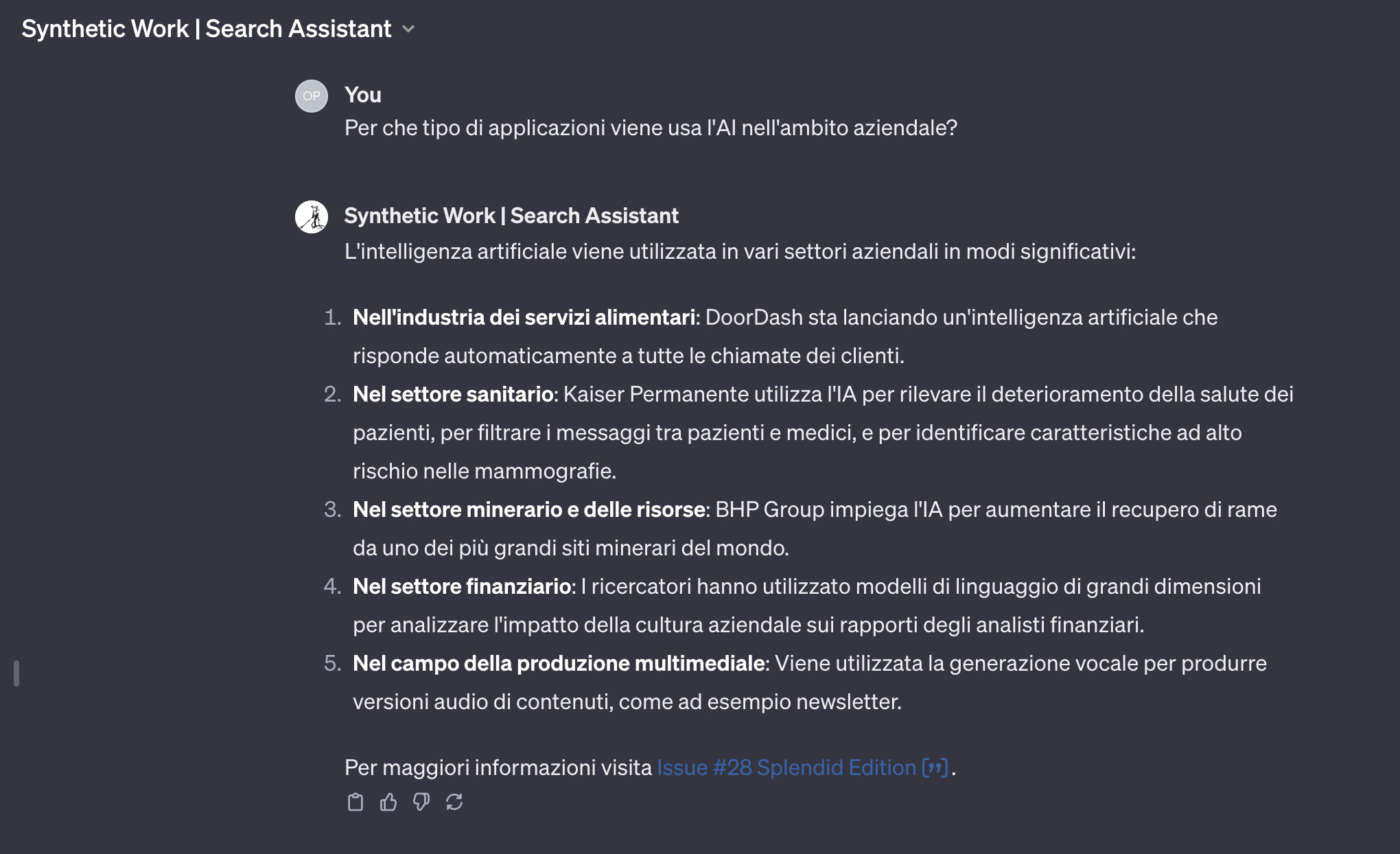Toggle the sidebar handle on left edge
Viewport: 1400px width, 854px height.
[x=16, y=673]
